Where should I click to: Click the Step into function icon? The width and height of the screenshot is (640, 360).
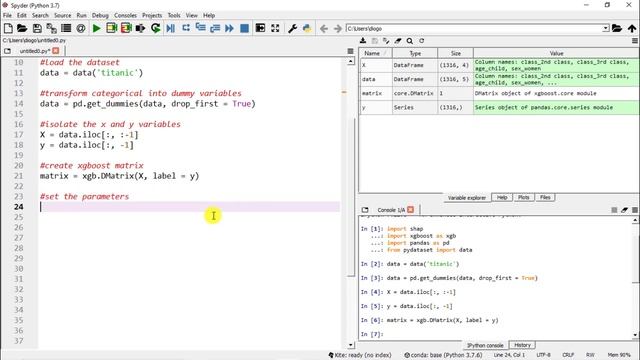[x=200, y=28]
